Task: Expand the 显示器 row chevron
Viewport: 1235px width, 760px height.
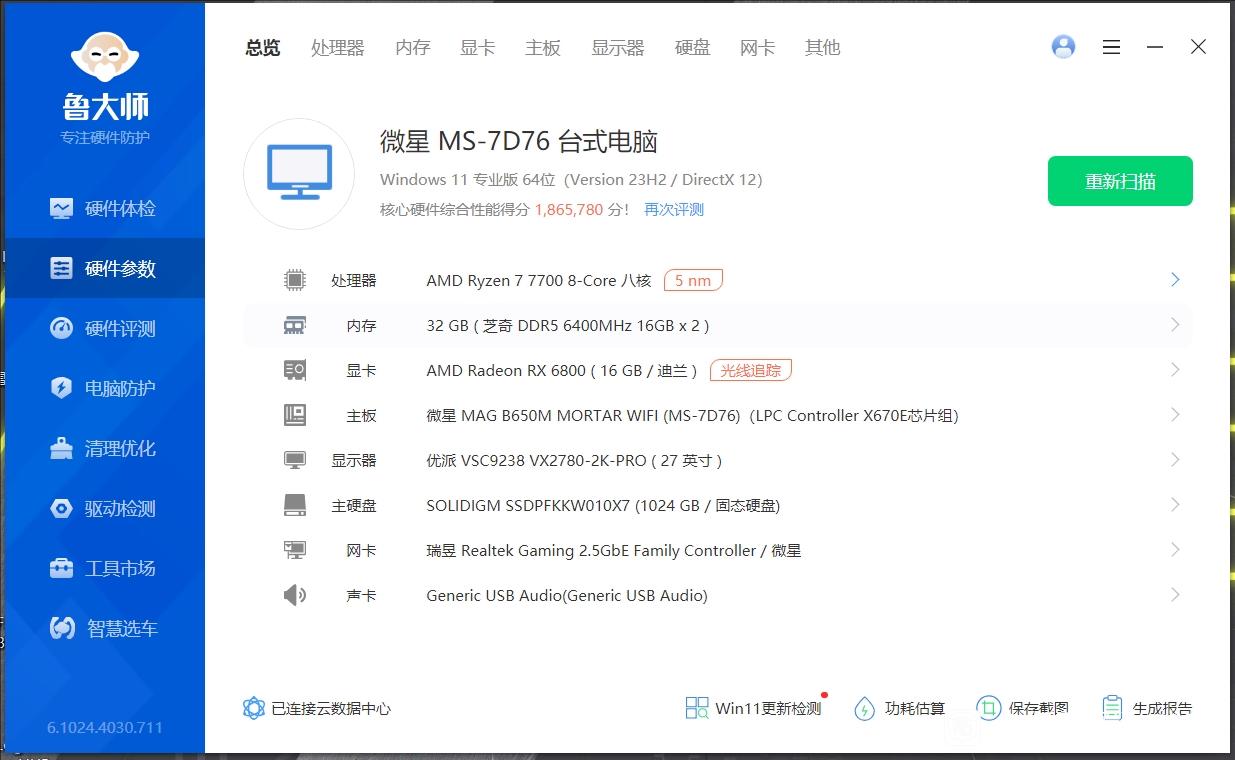Action: coord(1175,460)
